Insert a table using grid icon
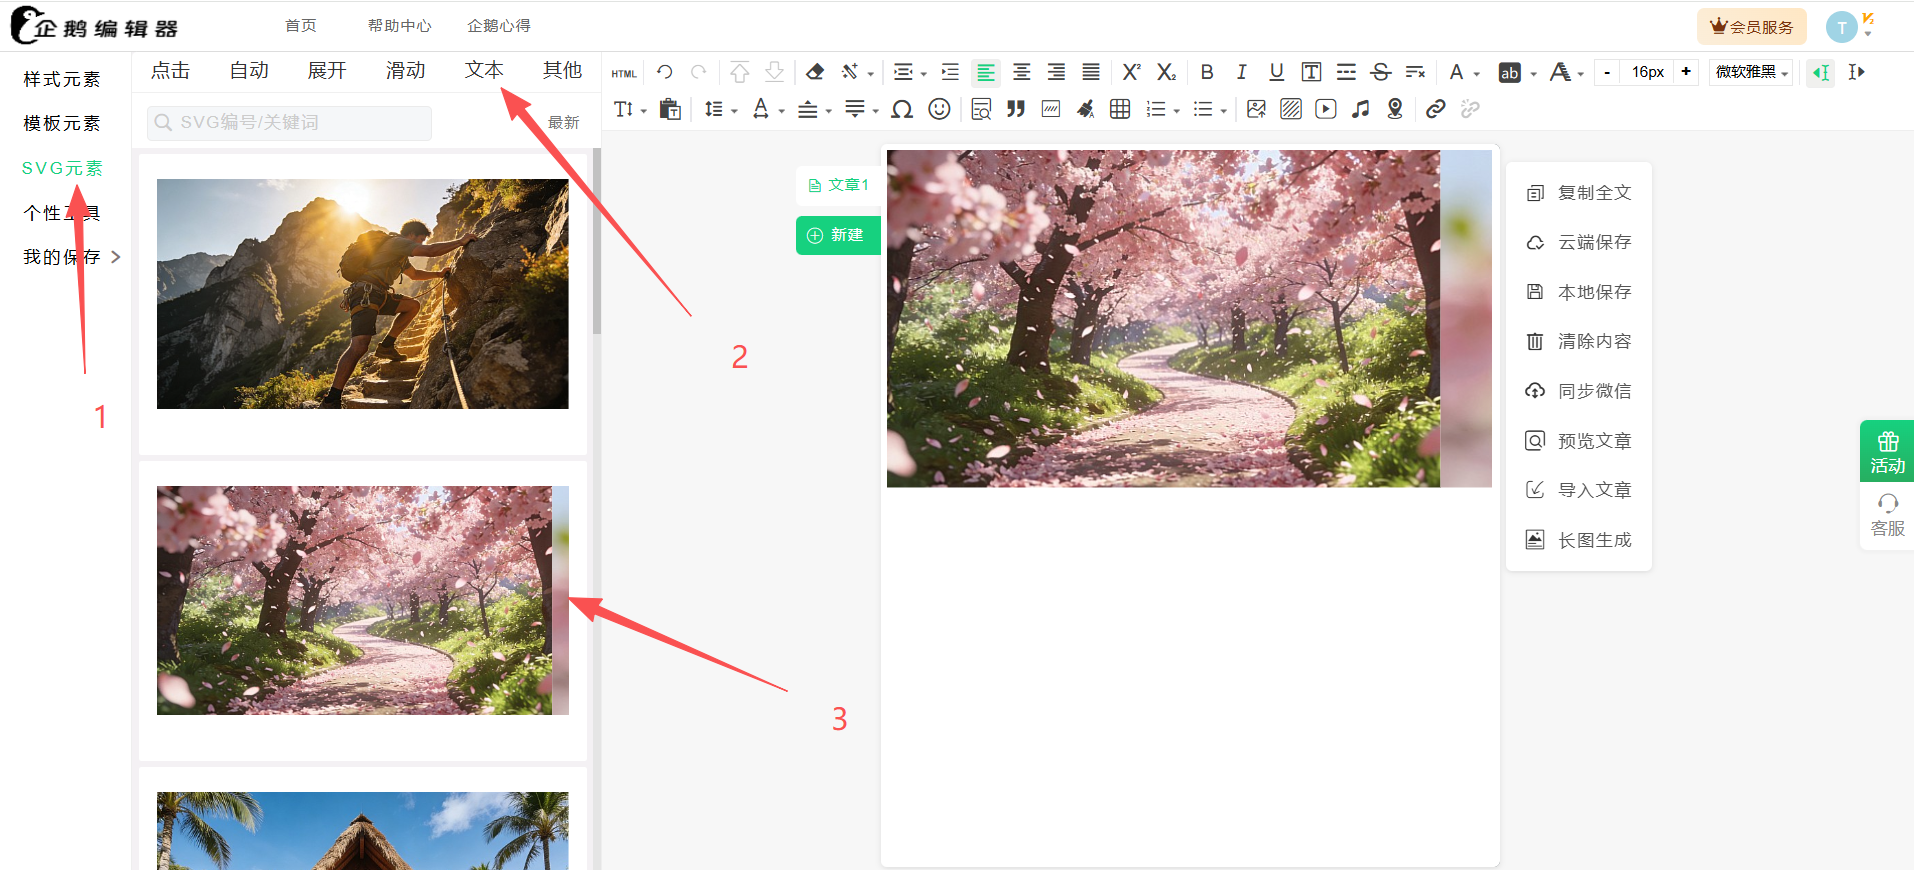 point(1120,109)
